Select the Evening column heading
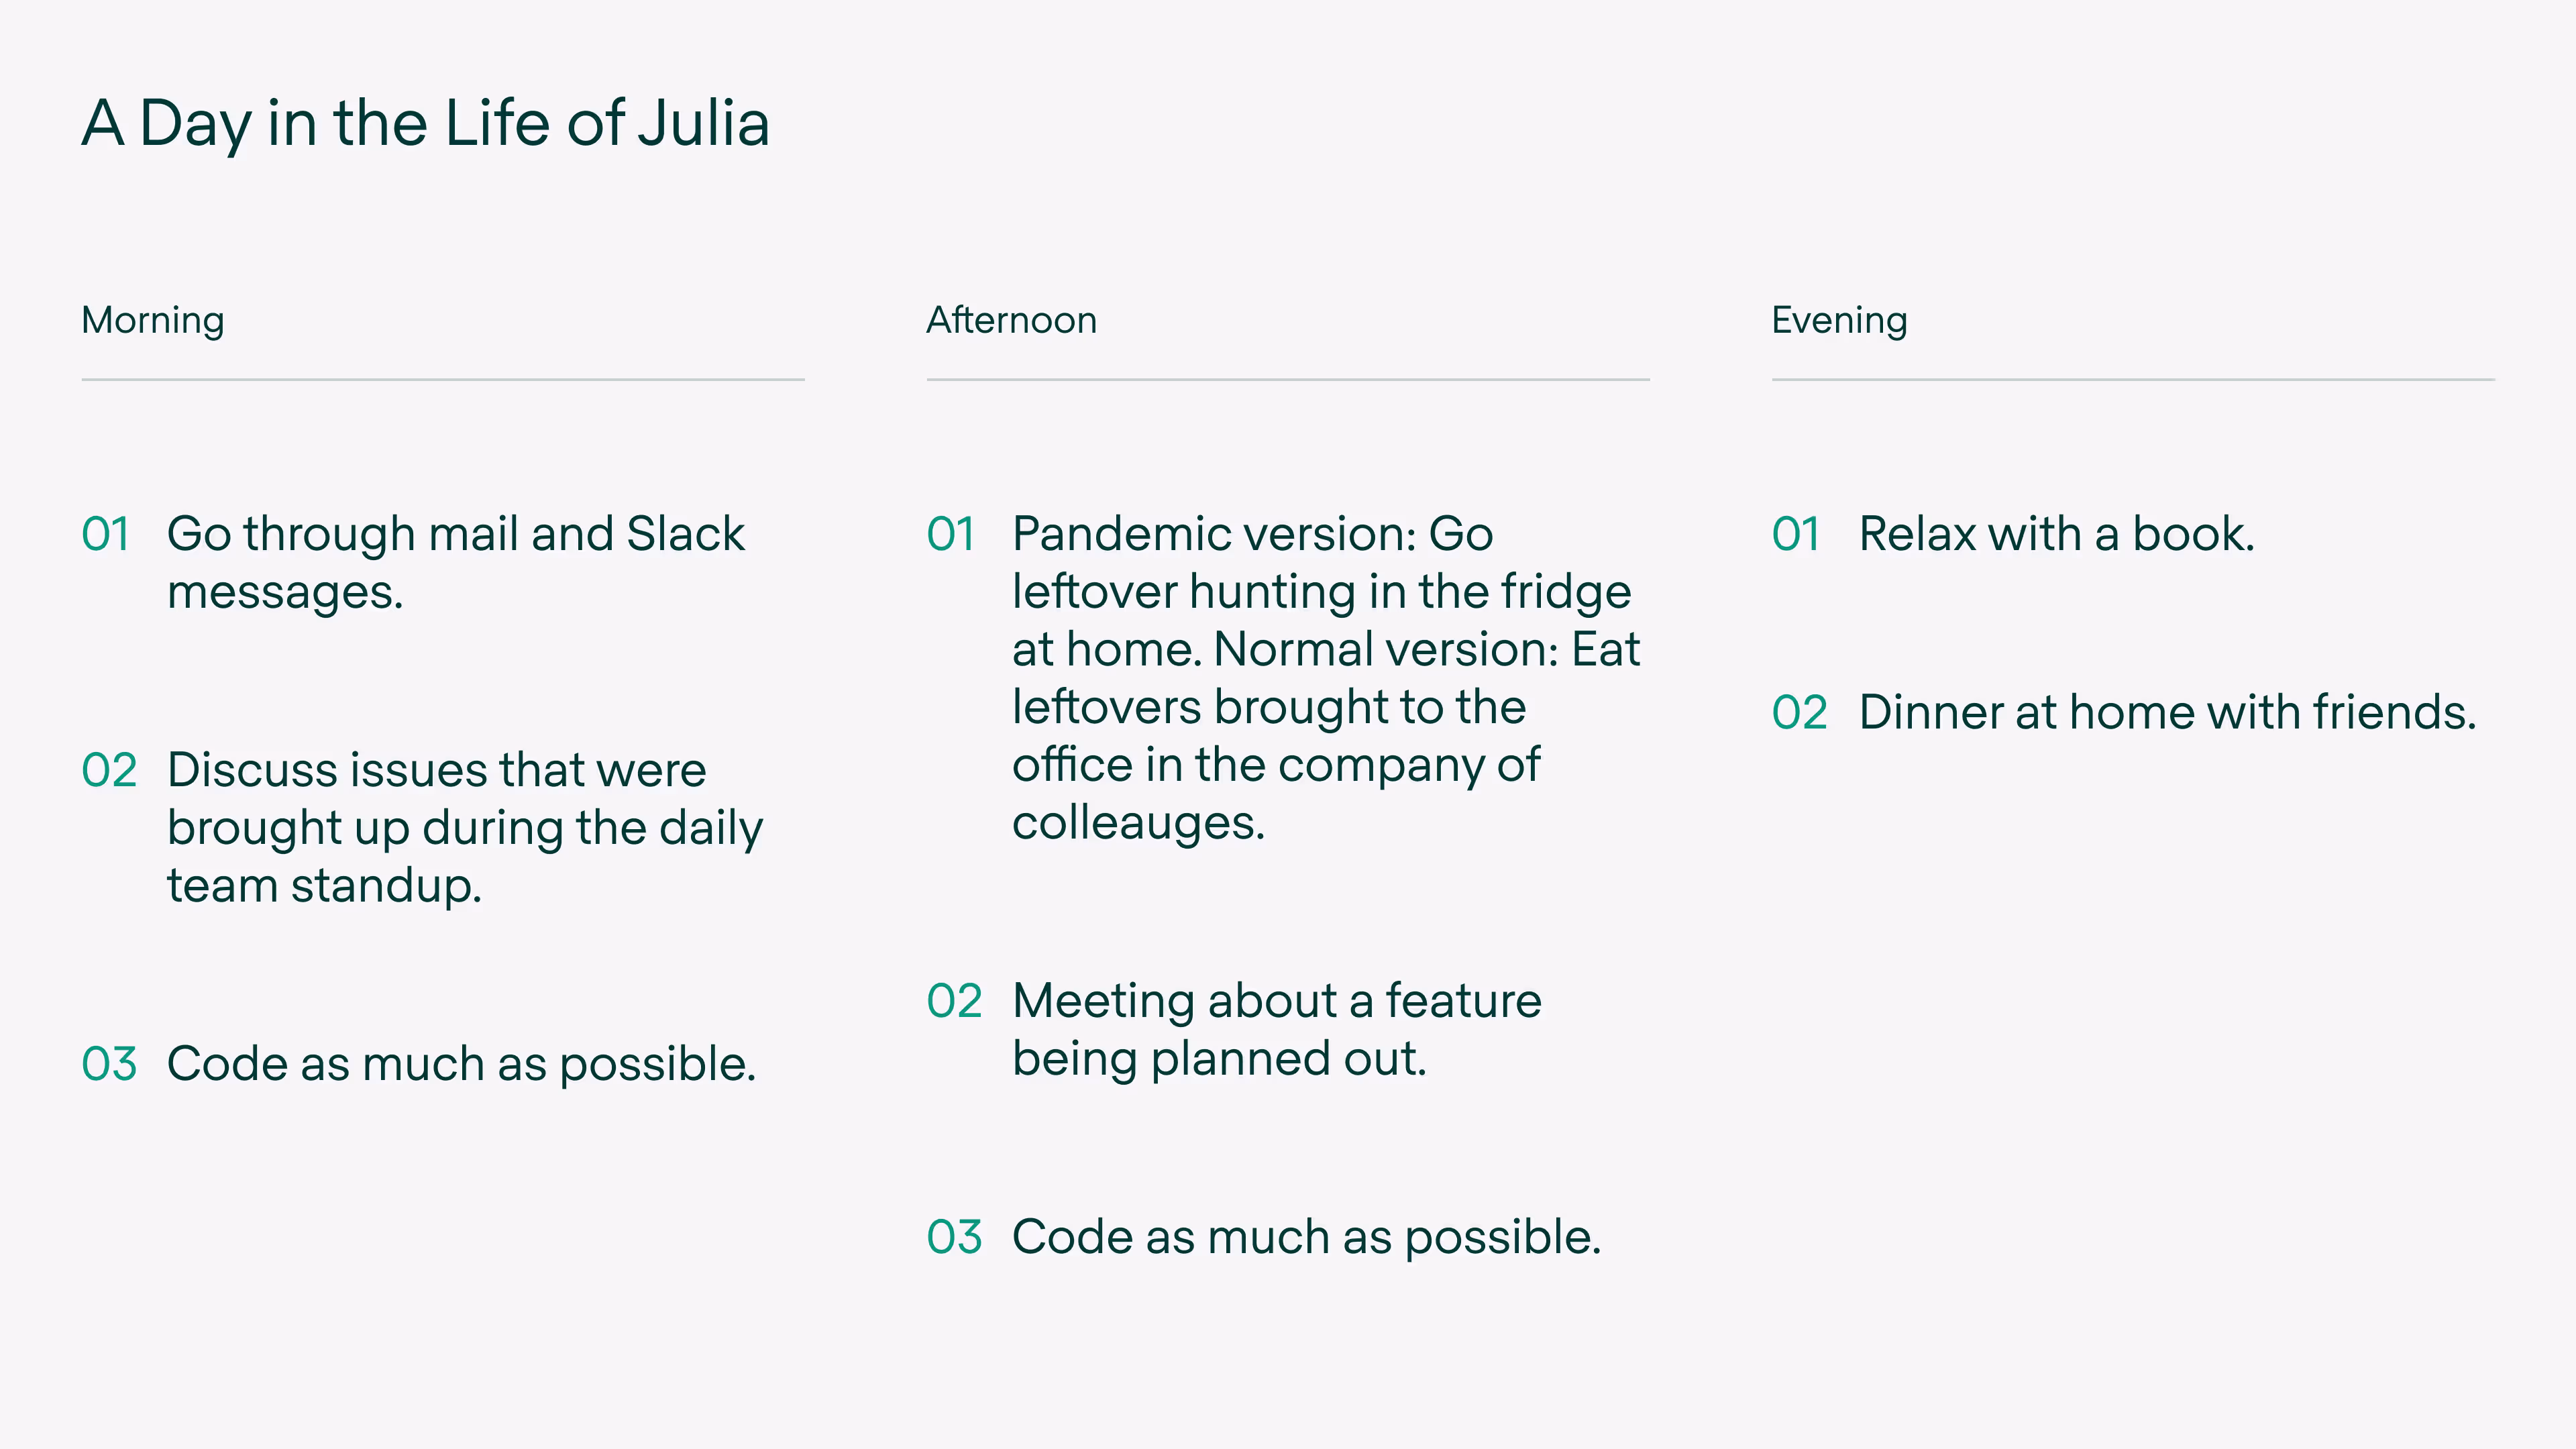Viewport: 2576px width, 1449px height. click(1839, 320)
